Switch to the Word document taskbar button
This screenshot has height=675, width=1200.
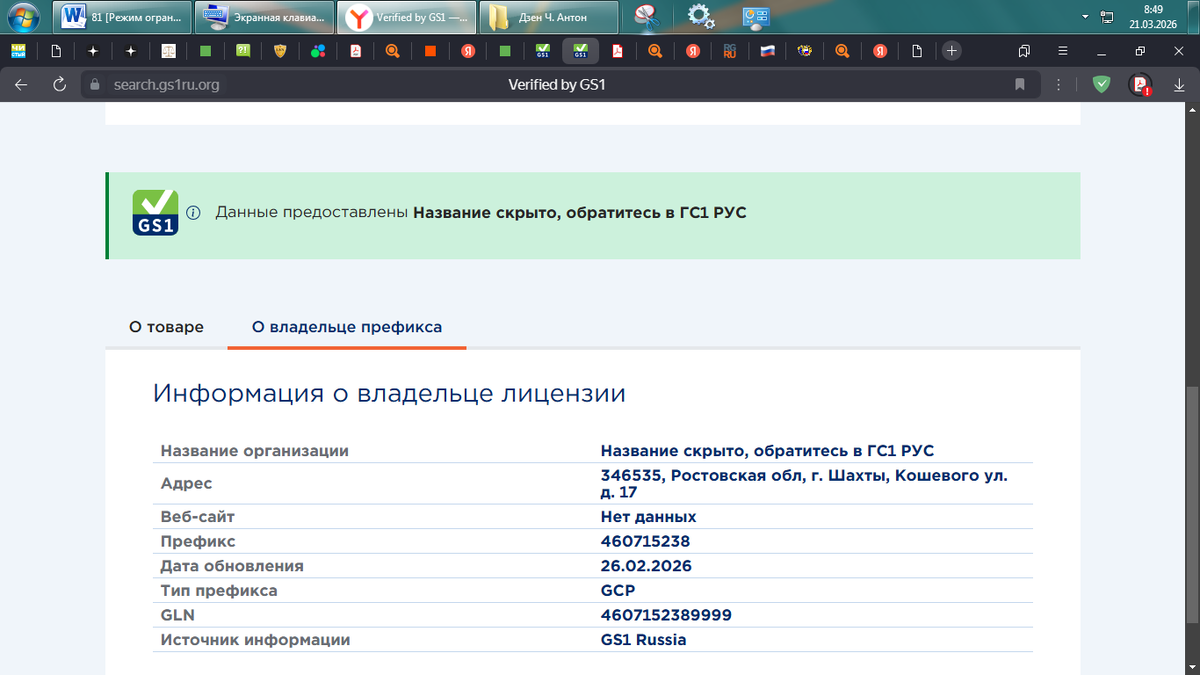(x=122, y=17)
